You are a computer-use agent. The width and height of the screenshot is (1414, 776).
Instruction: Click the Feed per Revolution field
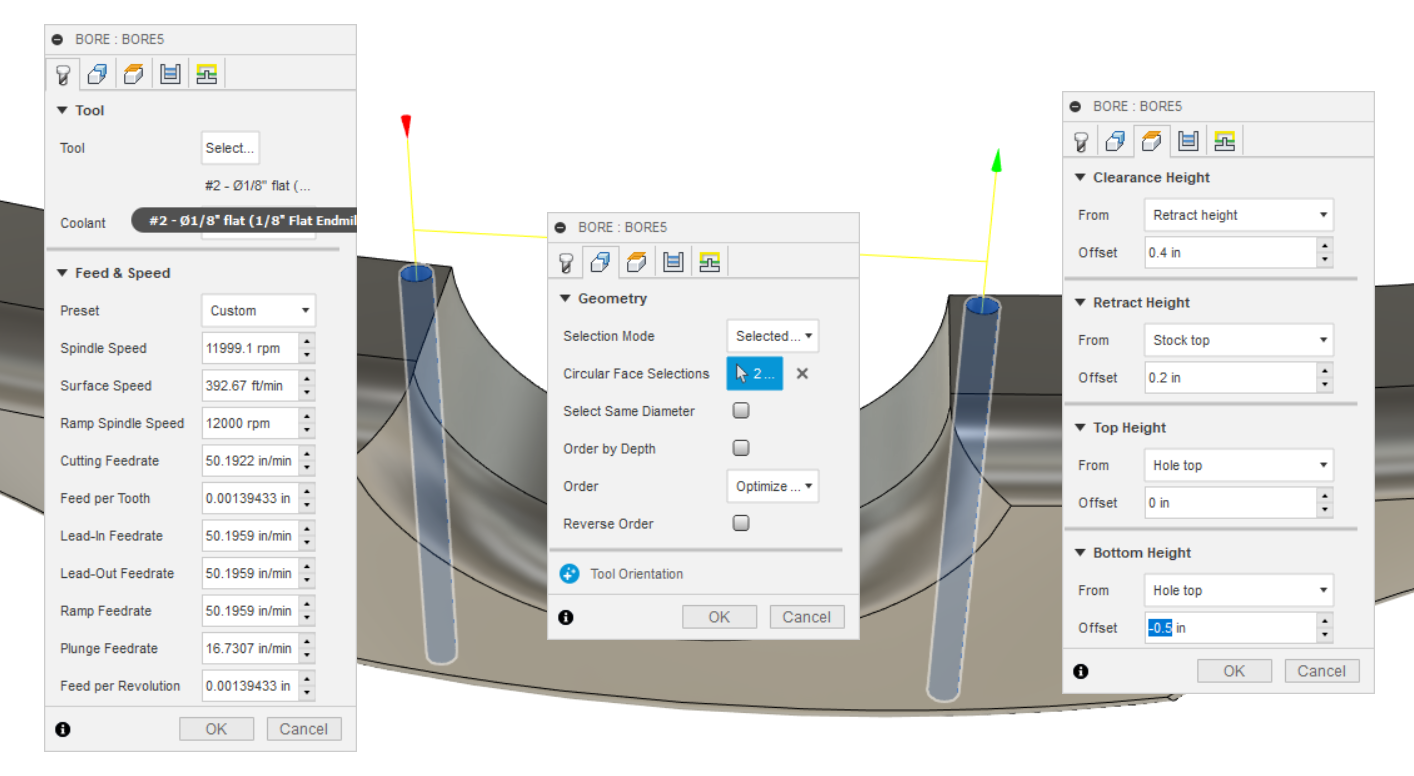[250, 686]
